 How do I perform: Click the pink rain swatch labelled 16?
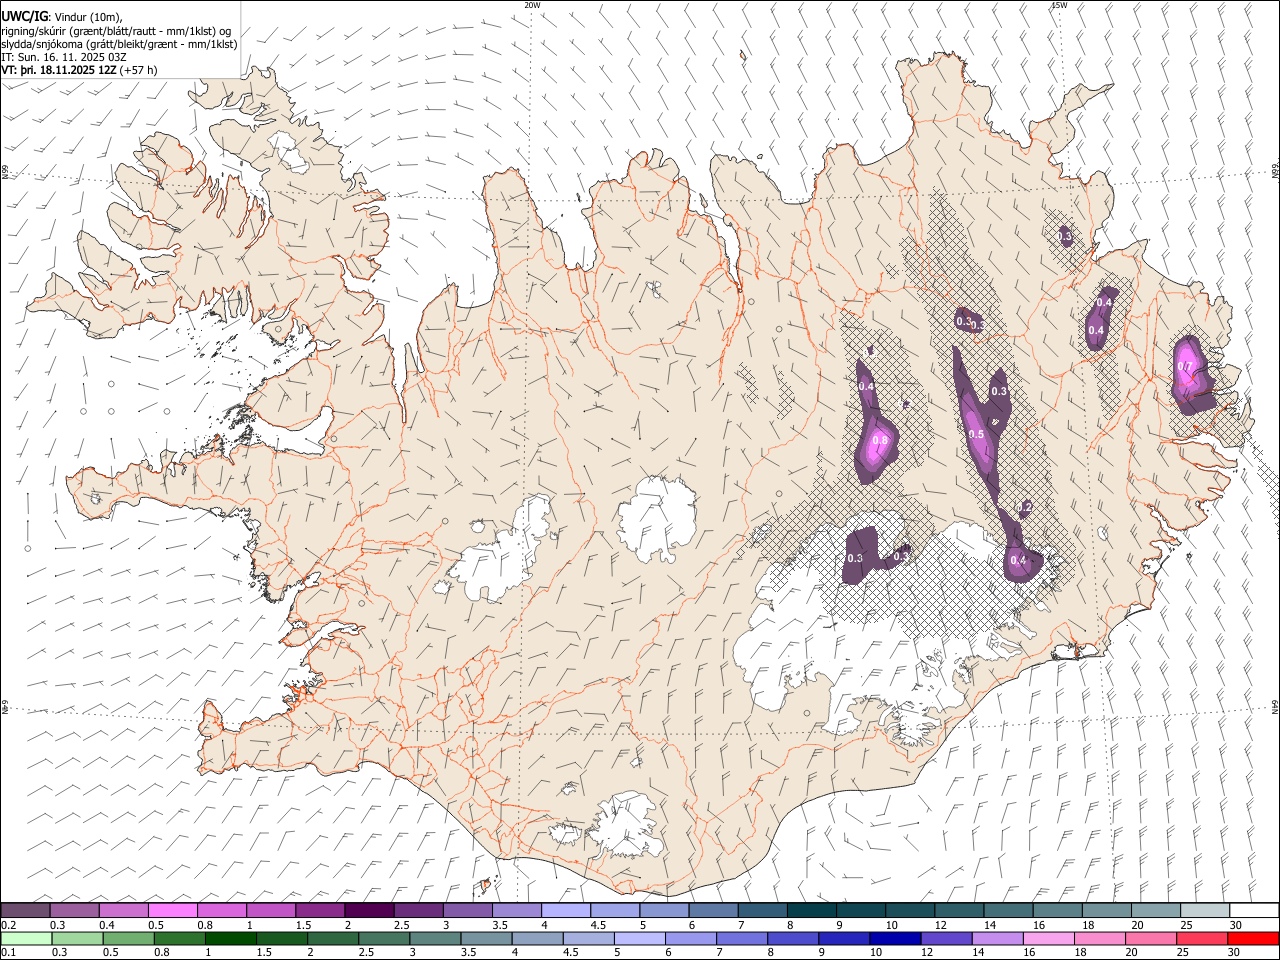pyautogui.click(x=1048, y=938)
